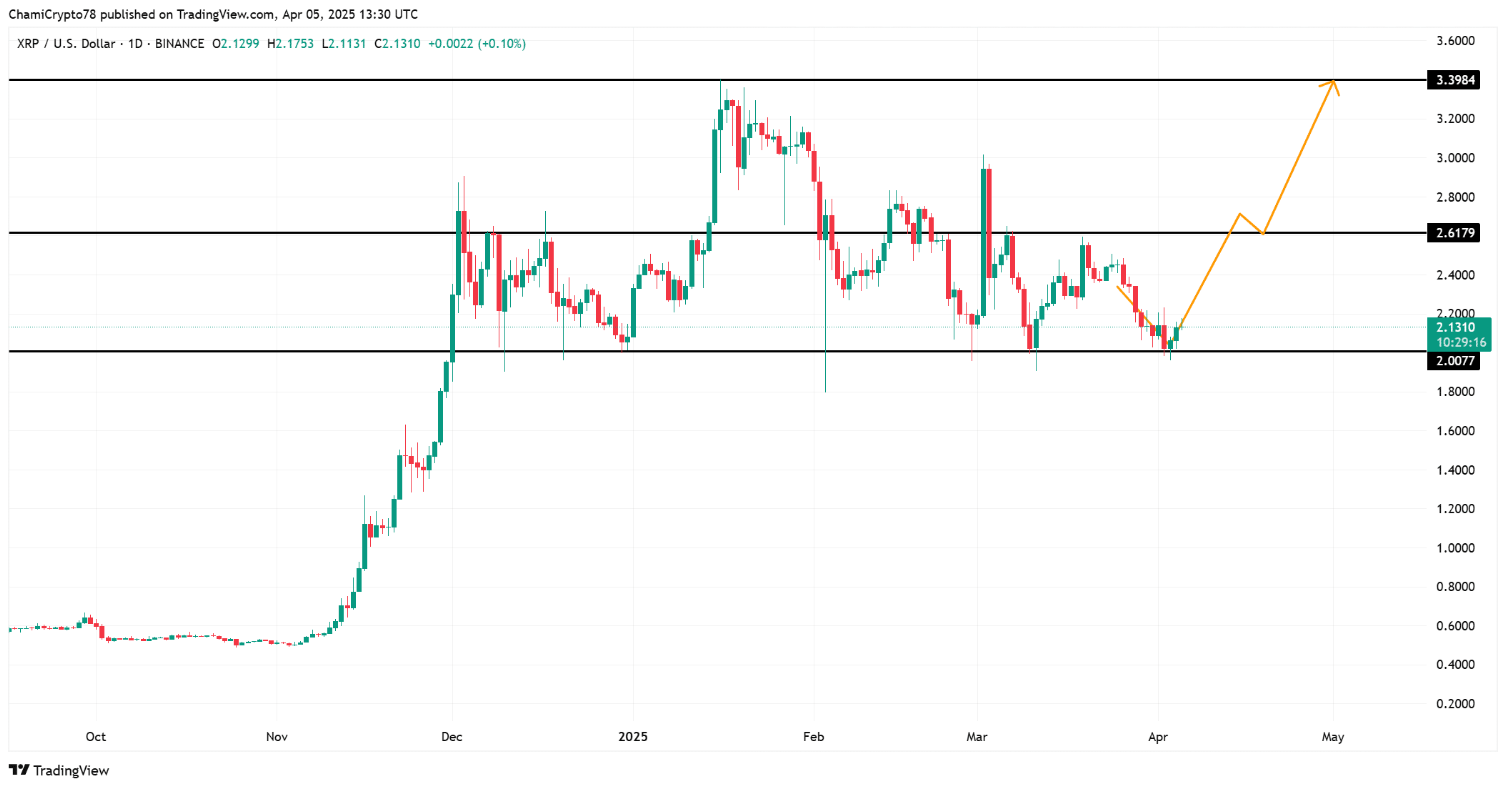
Task: Click the Oct label on time axis
Action: pyautogui.click(x=96, y=738)
